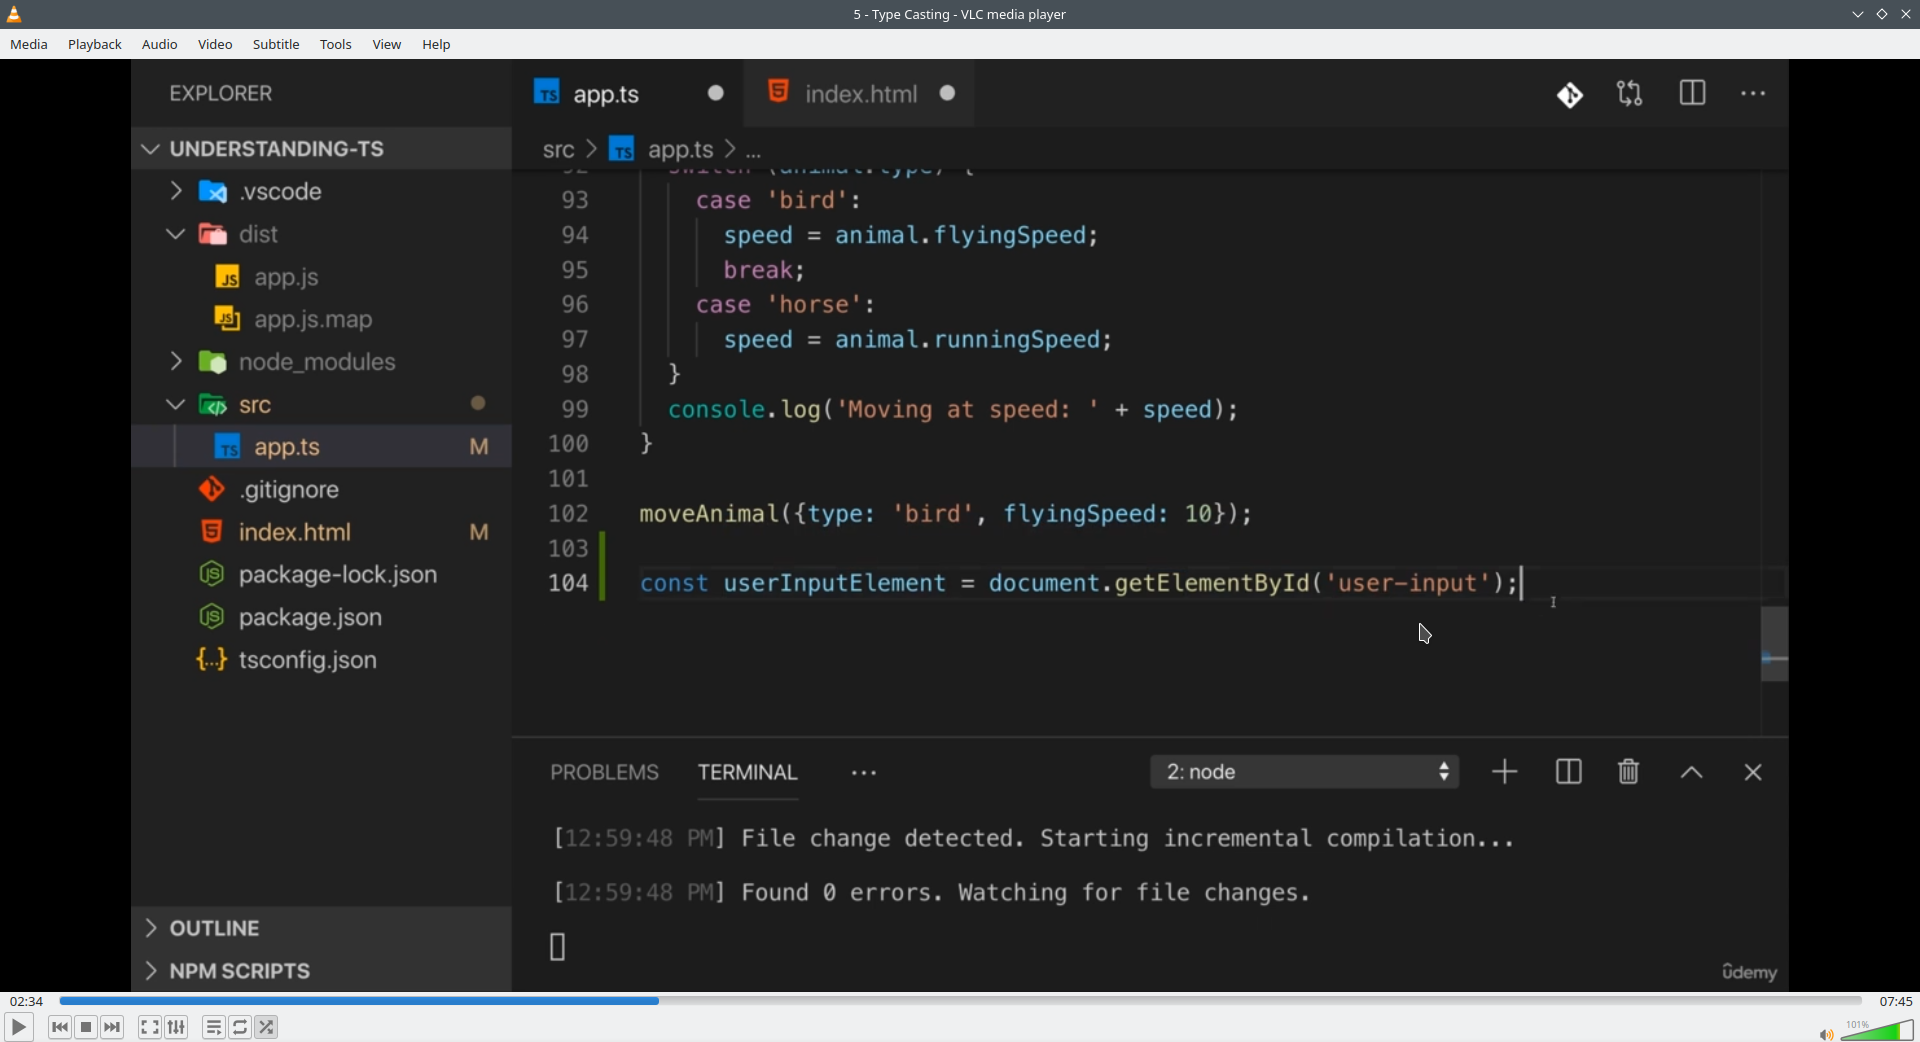Open the Help menu
Viewport: 1920px width, 1042px height.
coord(436,44)
